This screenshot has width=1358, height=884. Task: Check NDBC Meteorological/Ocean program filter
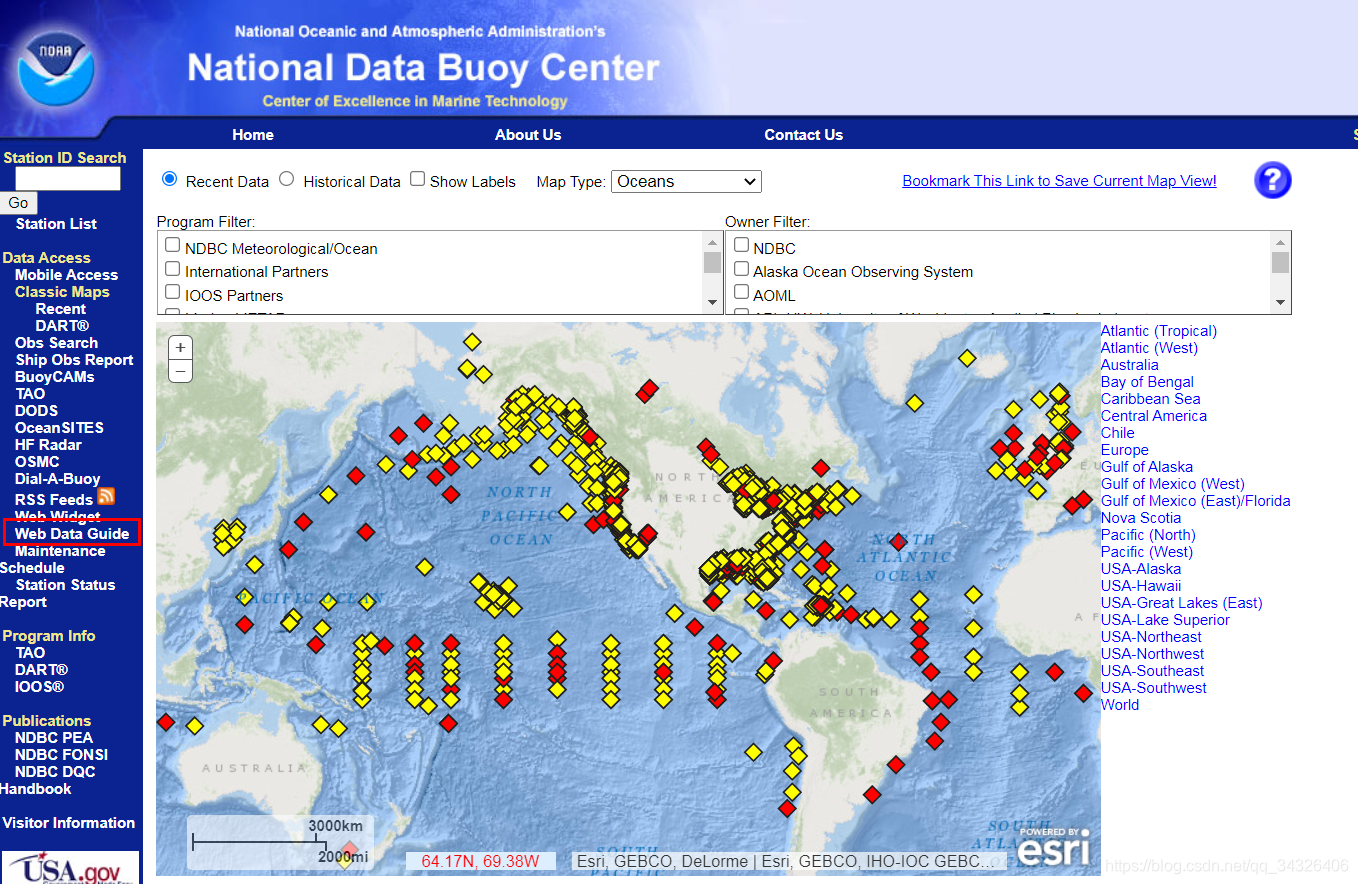(x=173, y=246)
